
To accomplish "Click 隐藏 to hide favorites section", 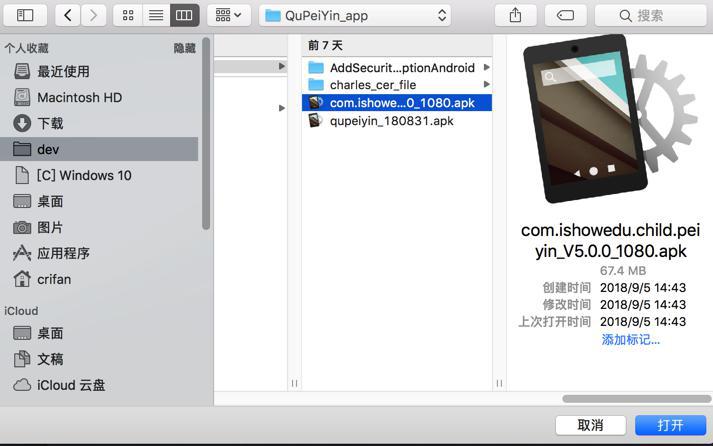I will pos(184,48).
